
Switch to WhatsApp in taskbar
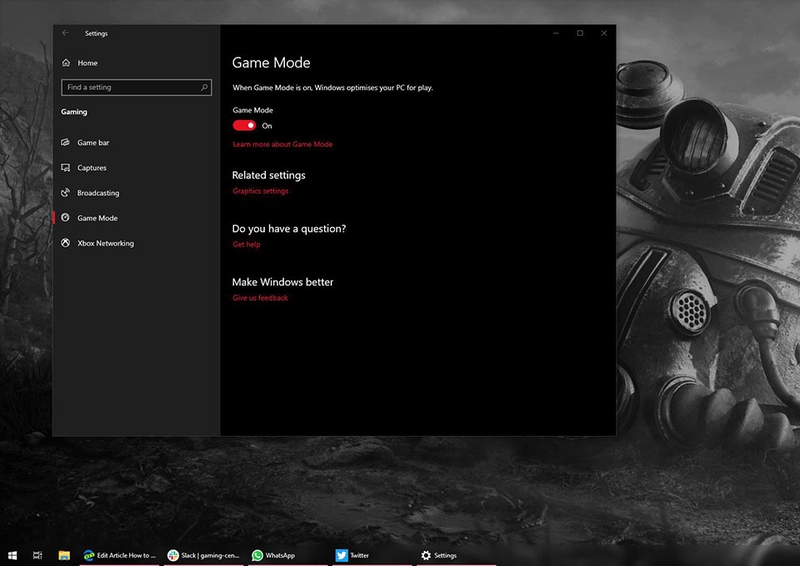288,555
